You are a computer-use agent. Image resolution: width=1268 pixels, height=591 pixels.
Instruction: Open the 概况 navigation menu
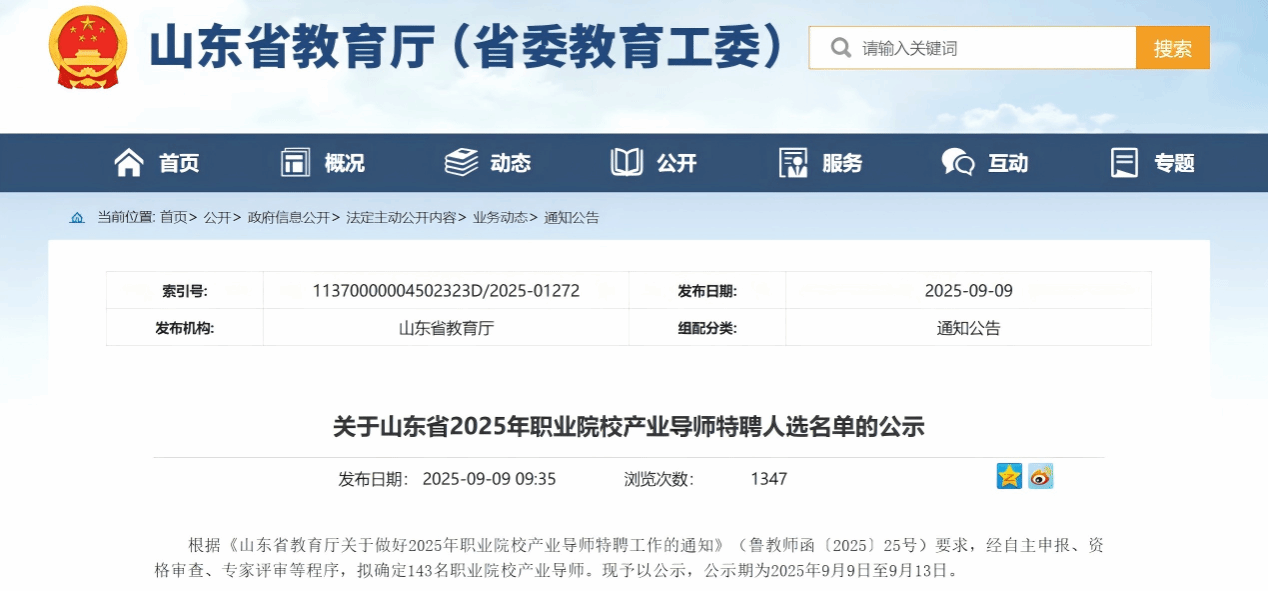point(344,163)
